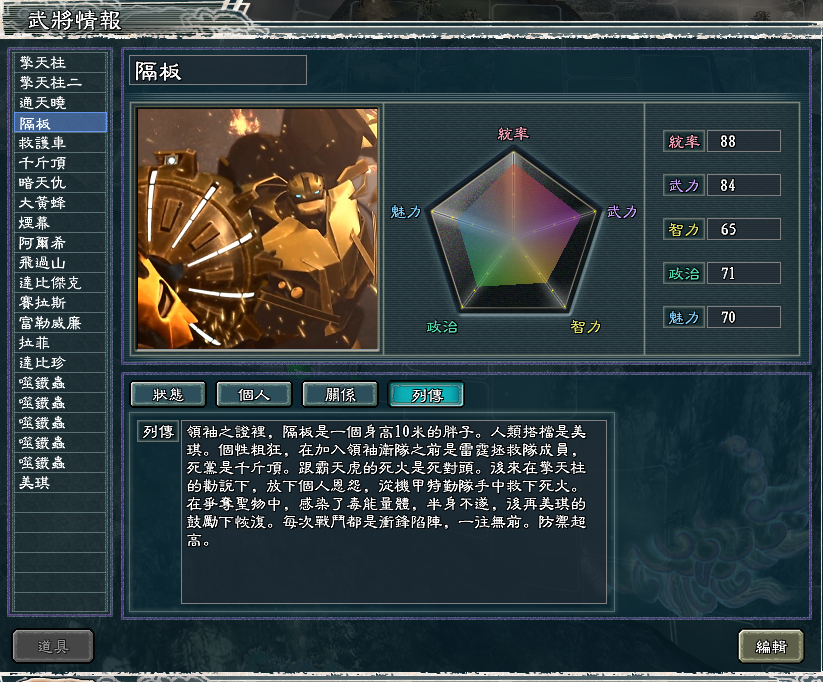
Task: Choose 救護車 in the left list
Action: pos(60,142)
